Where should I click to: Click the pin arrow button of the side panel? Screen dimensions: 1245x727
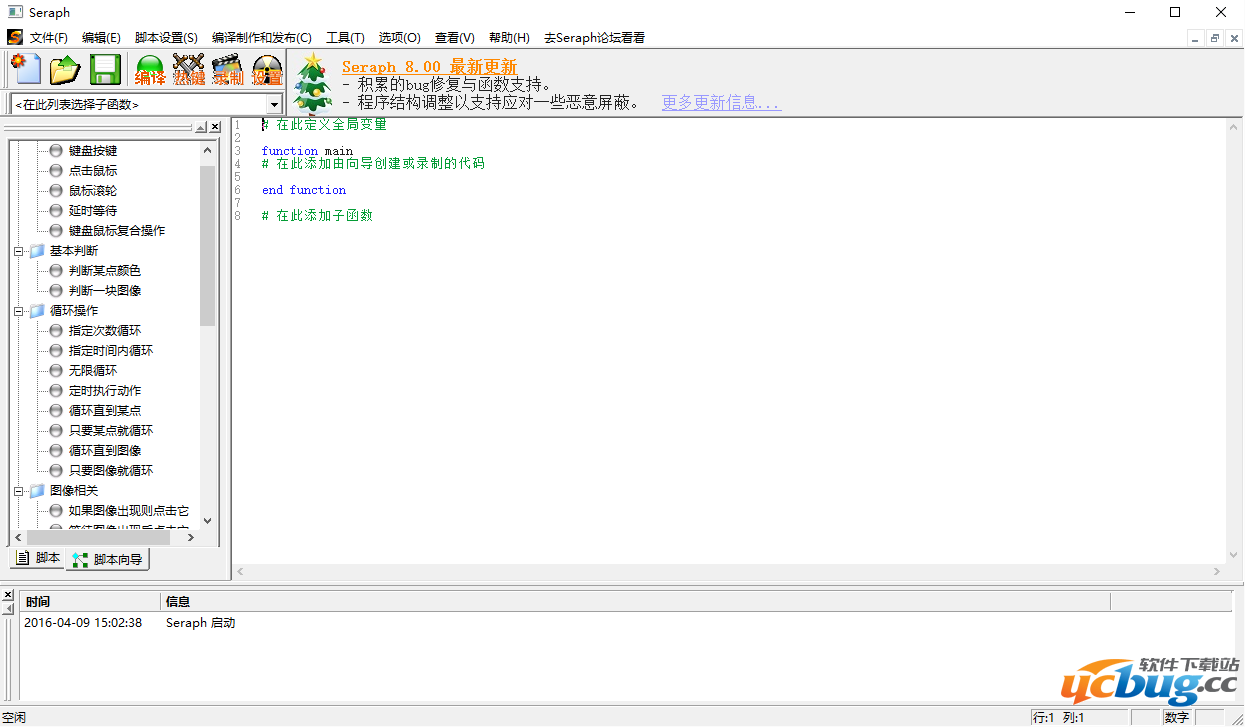coord(201,127)
